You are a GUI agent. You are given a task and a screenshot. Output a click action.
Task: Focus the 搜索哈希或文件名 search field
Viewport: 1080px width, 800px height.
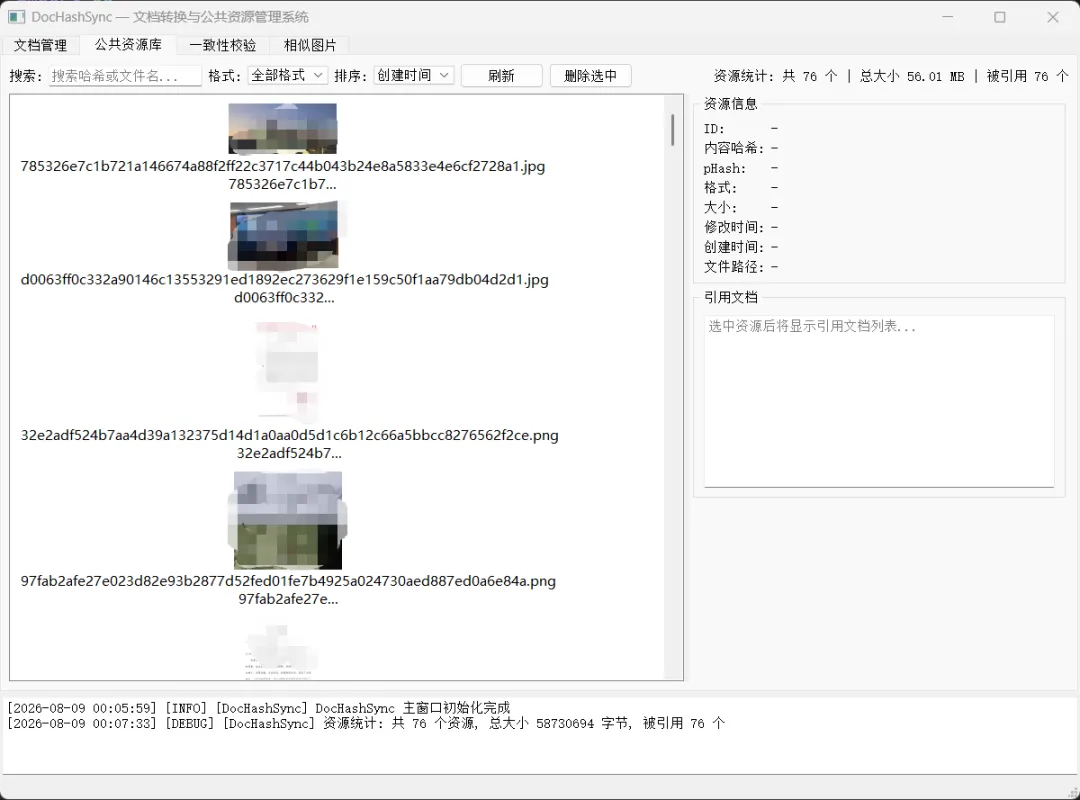pos(125,76)
